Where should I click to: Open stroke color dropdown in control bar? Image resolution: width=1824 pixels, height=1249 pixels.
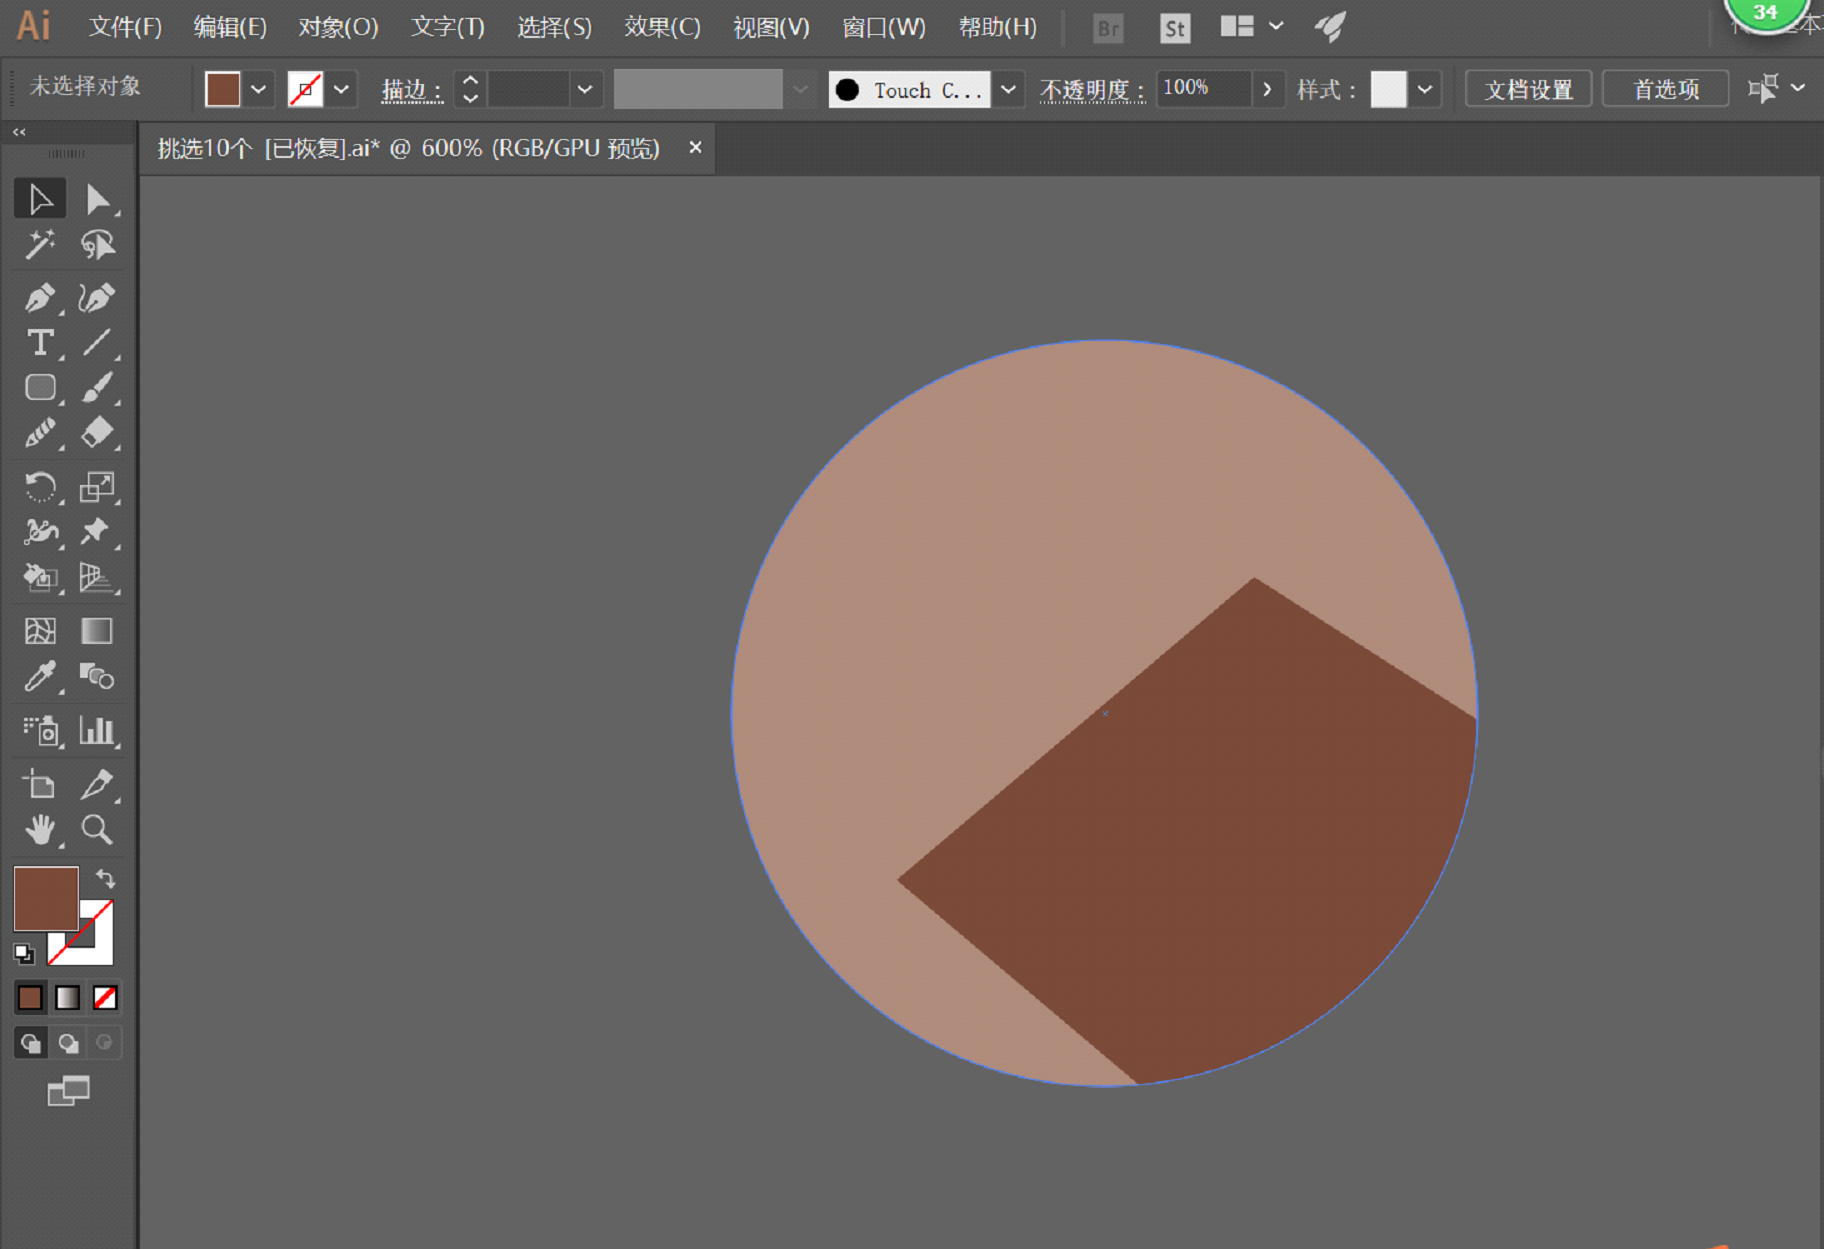click(342, 89)
